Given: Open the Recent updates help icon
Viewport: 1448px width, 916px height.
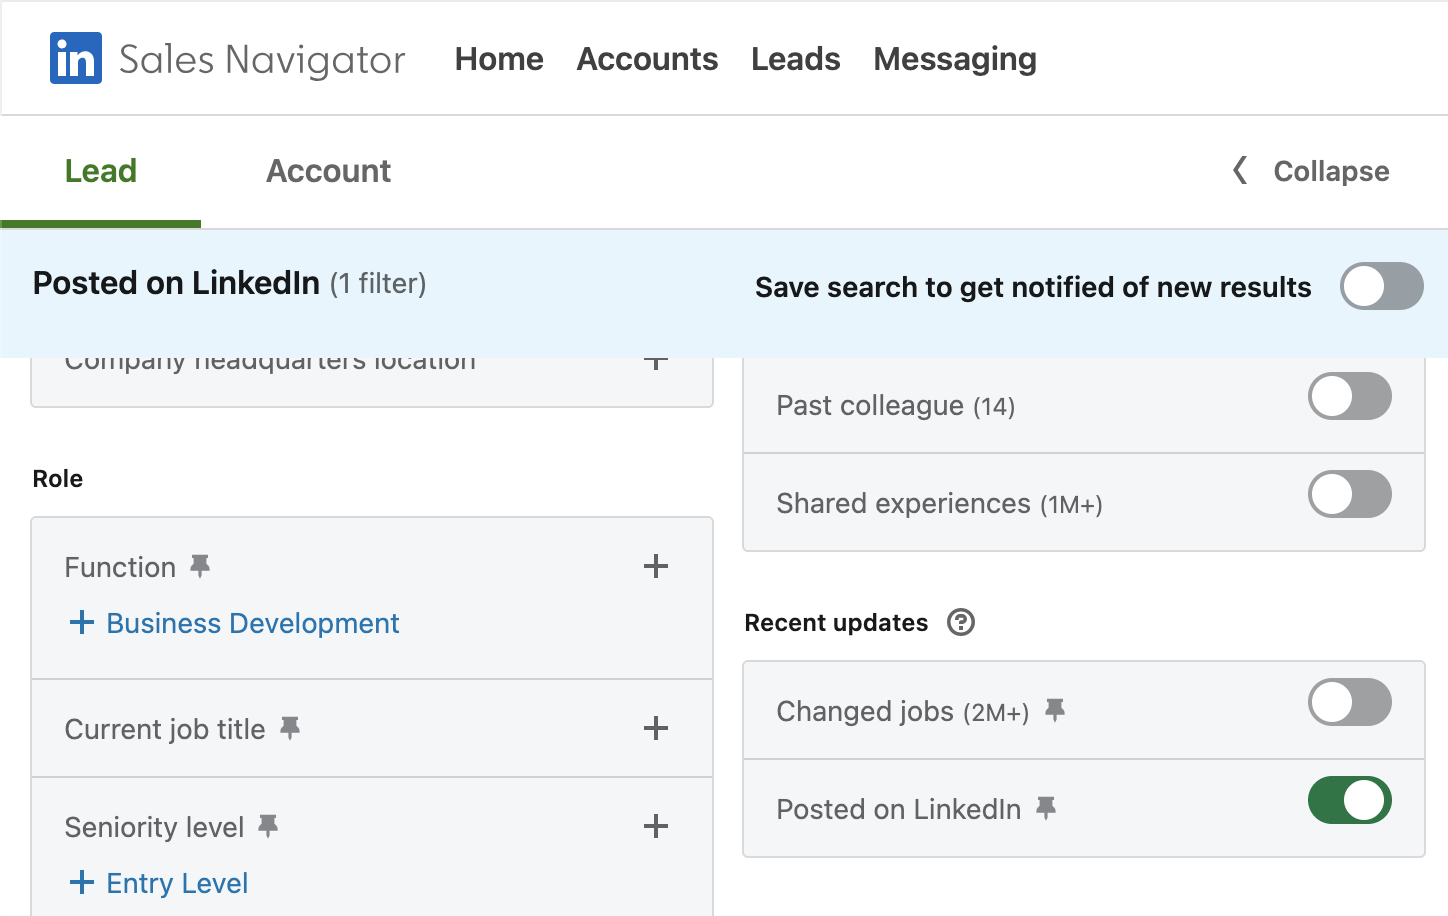Looking at the screenshot, I should pyautogui.click(x=961, y=623).
